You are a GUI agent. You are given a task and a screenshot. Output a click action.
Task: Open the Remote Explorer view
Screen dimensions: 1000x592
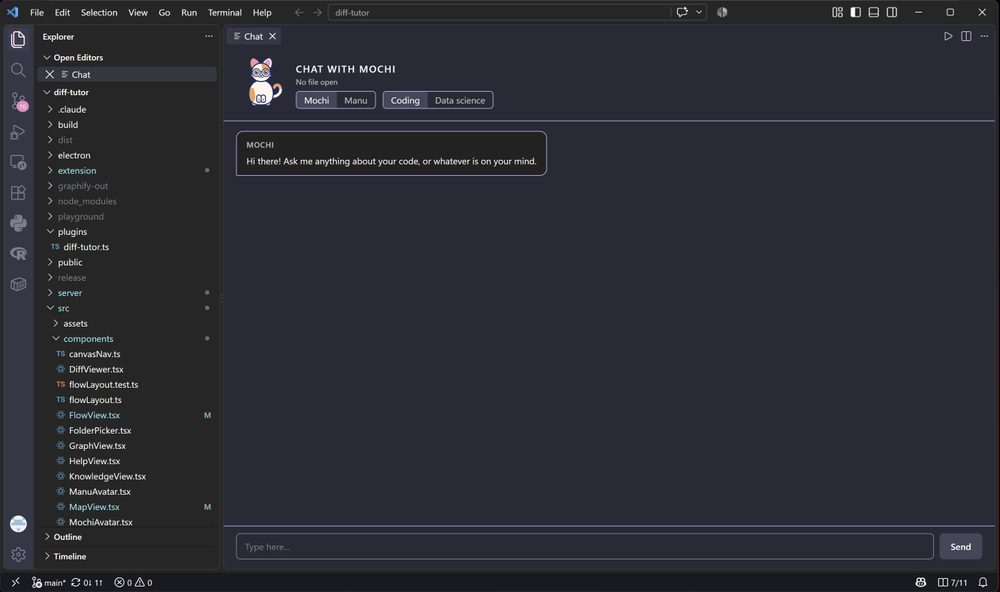(x=18, y=162)
